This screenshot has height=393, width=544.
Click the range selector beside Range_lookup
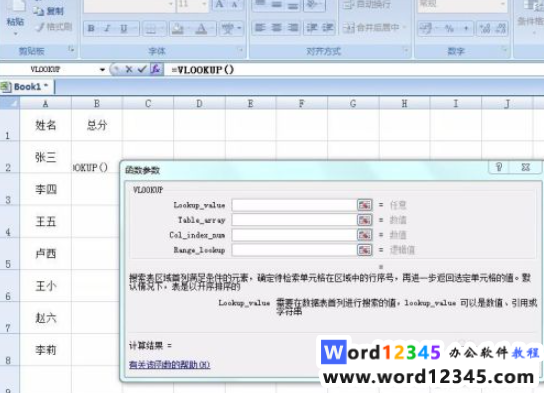tap(364, 250)
